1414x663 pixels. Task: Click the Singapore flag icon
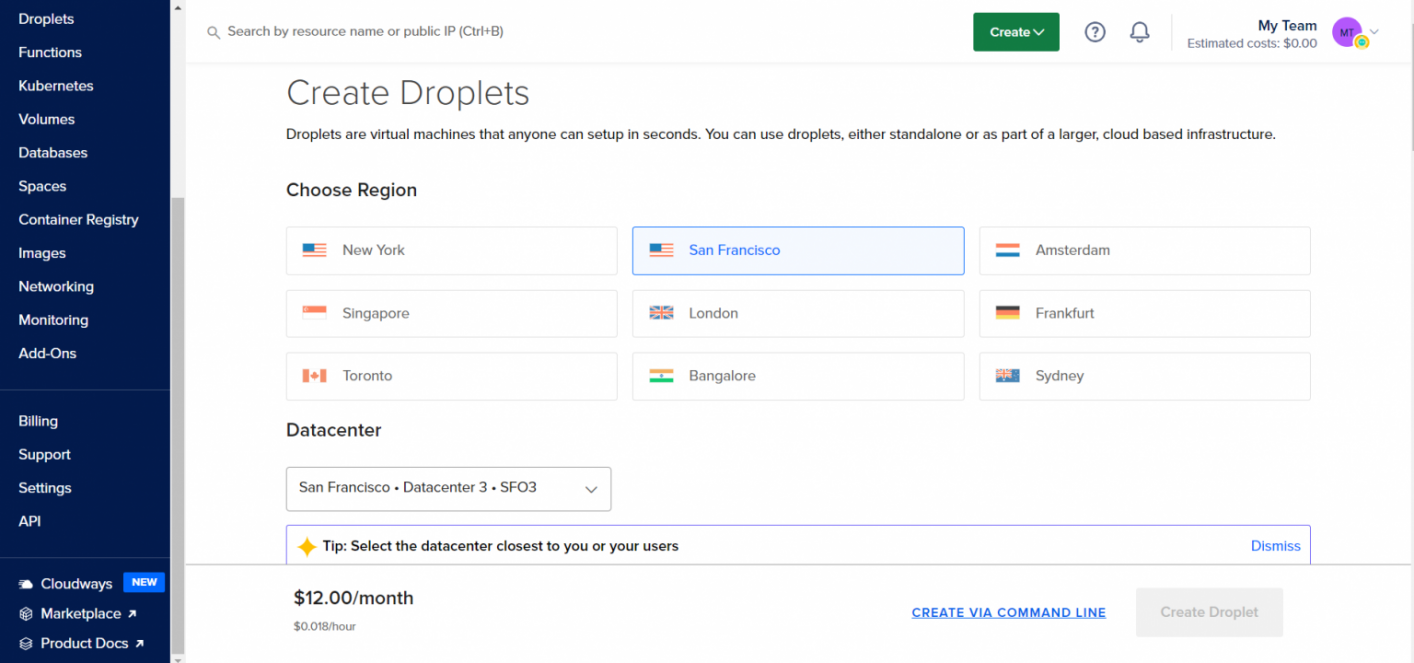click(315, 313)
